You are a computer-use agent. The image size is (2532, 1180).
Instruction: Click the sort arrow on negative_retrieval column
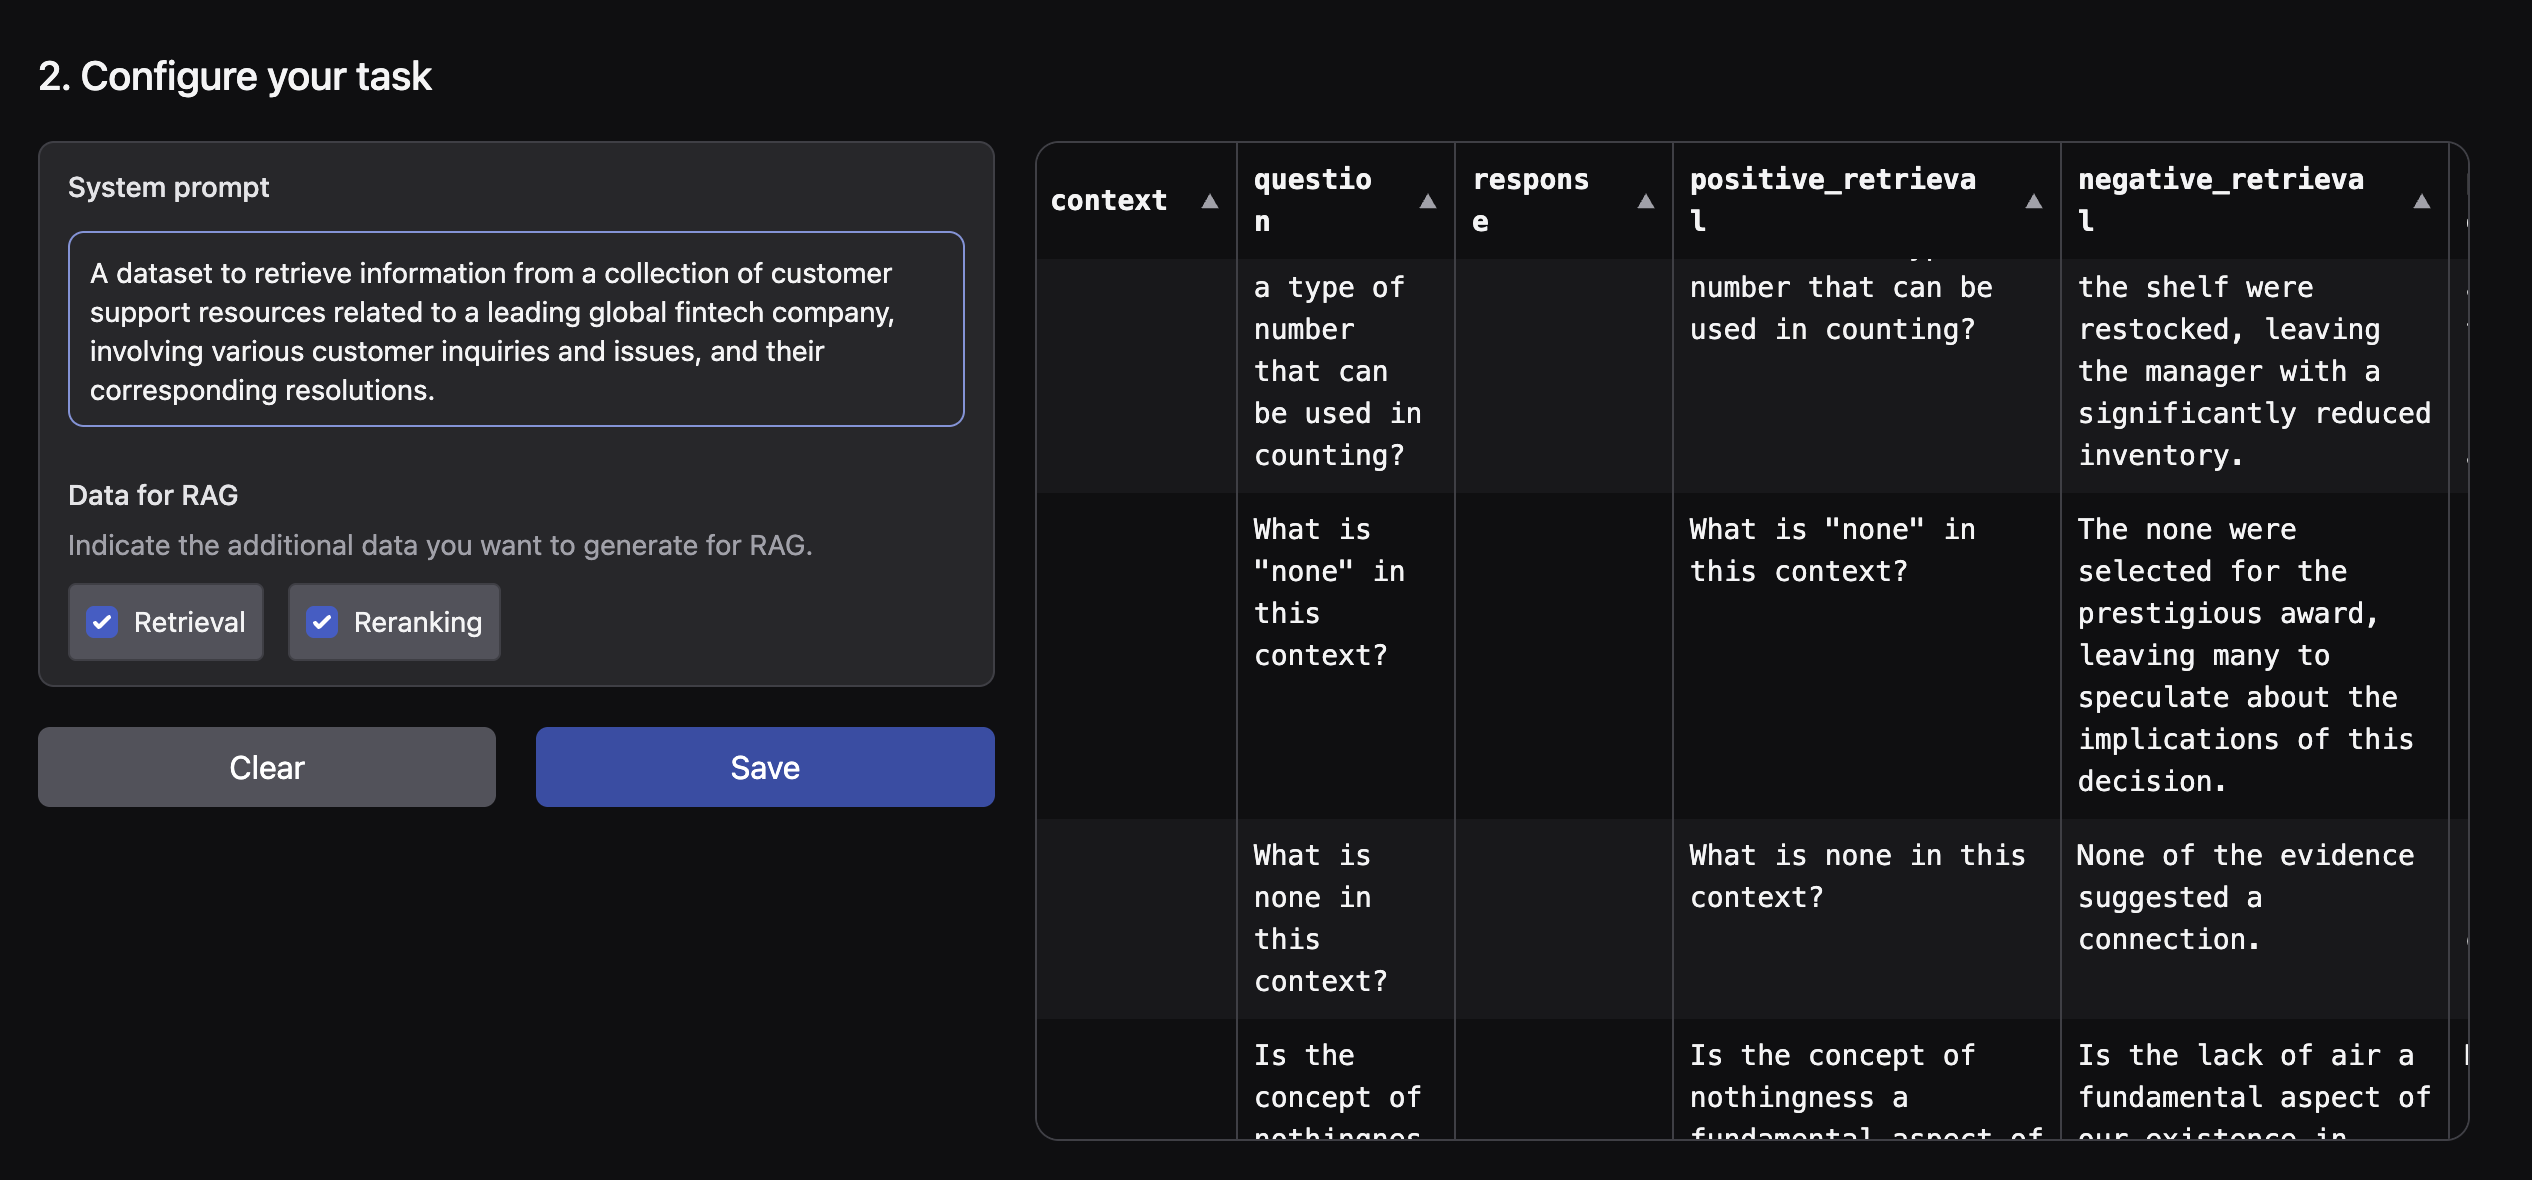(x=2421, y=201)
